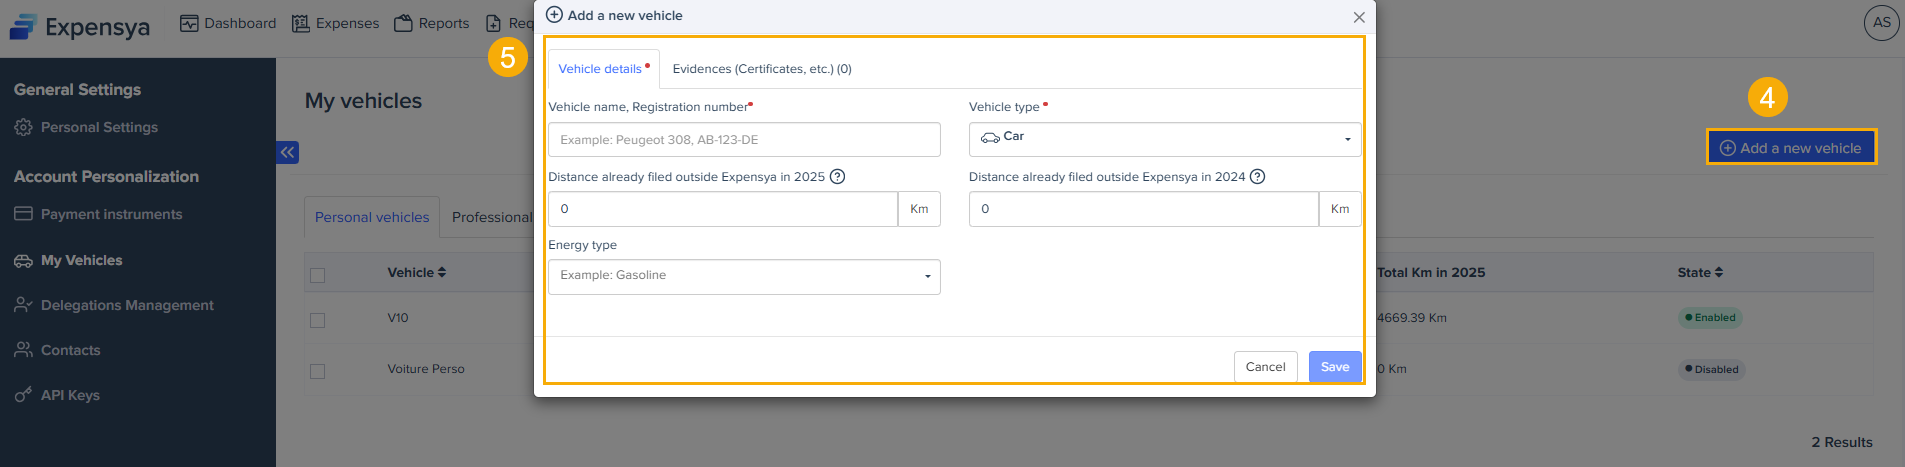The image size is (1905, 467).
Task: Expand the Vehicle type dropdown
Action: click(x=1164, y=139)
